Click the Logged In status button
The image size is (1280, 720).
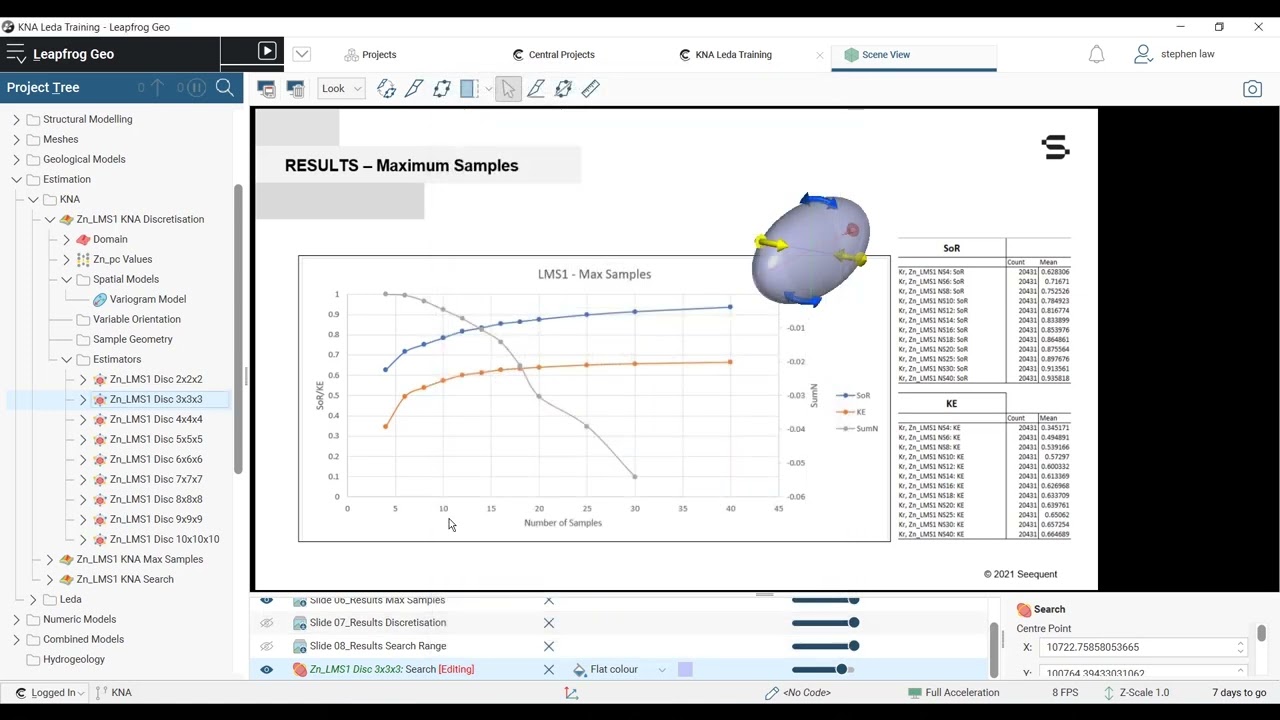click(x=48, y=692)
